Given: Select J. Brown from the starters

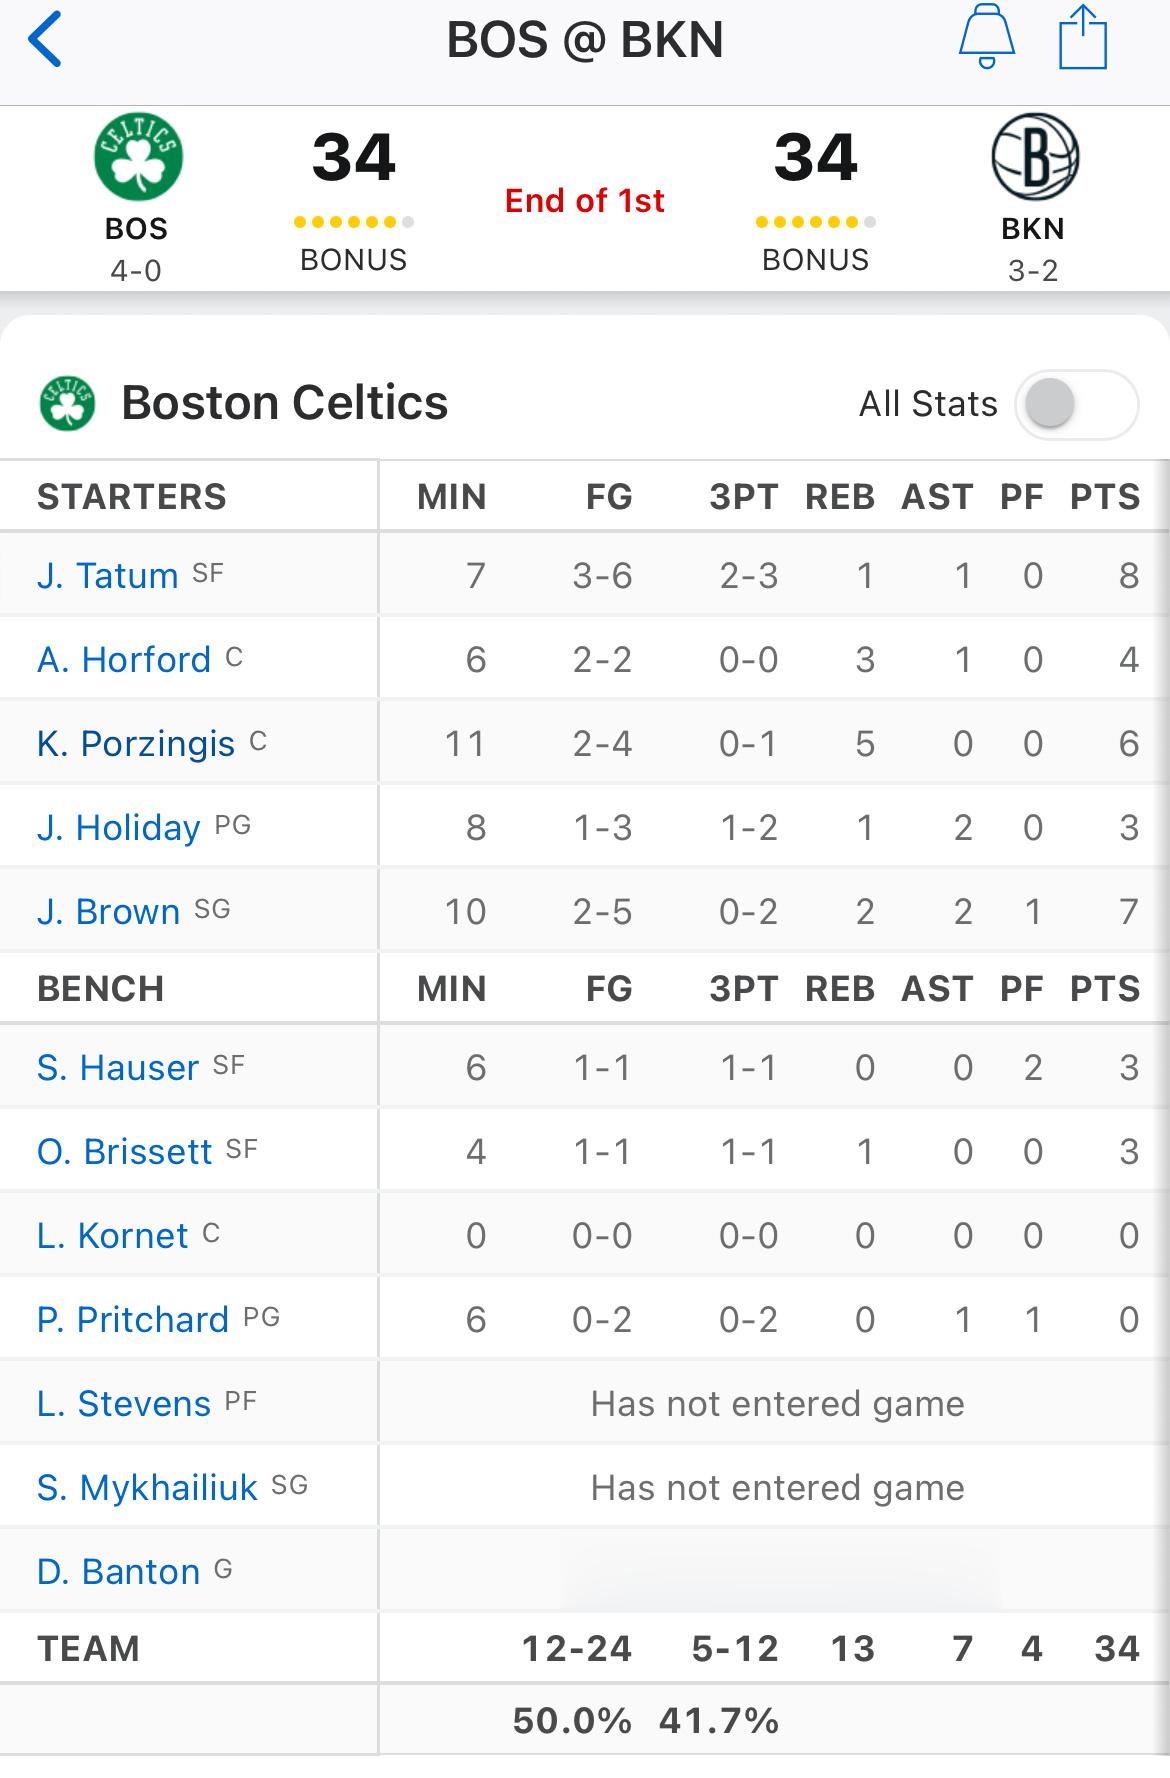Looking at the screenshot, I should [108, 912].
